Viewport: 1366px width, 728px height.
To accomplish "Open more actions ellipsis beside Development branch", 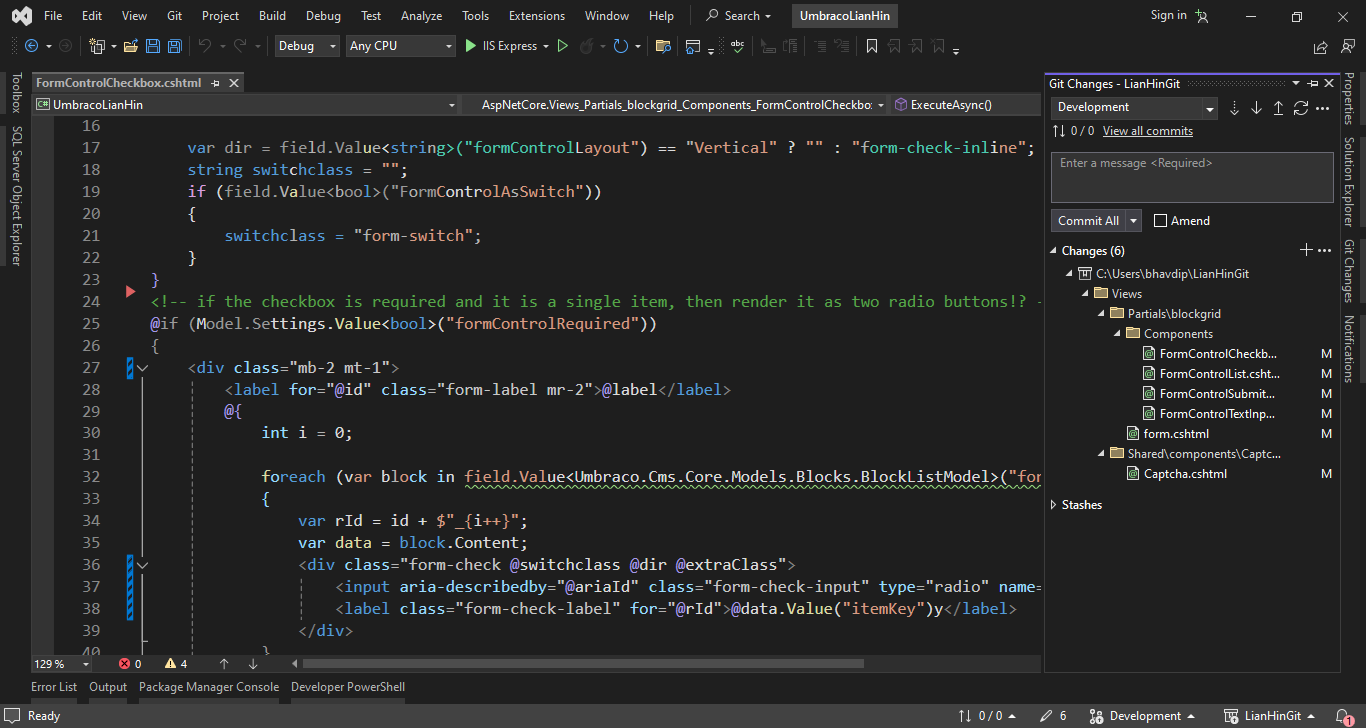I will coord(1323,108).
